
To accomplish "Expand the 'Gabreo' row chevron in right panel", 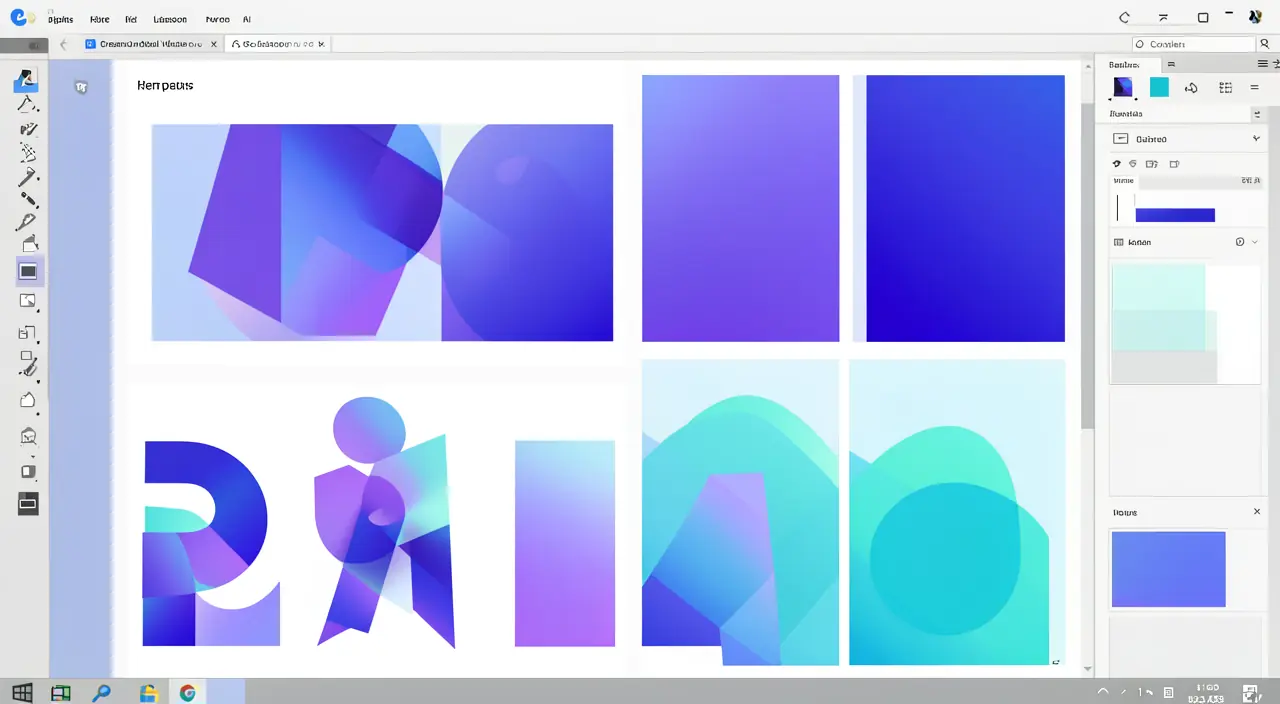I will [x=1256, y=139].
